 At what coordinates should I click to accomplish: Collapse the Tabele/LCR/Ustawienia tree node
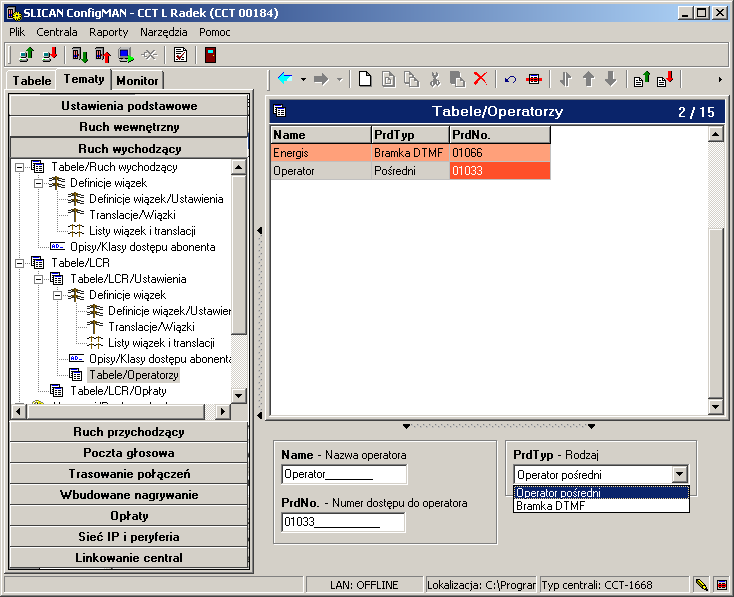pos(38,279)
